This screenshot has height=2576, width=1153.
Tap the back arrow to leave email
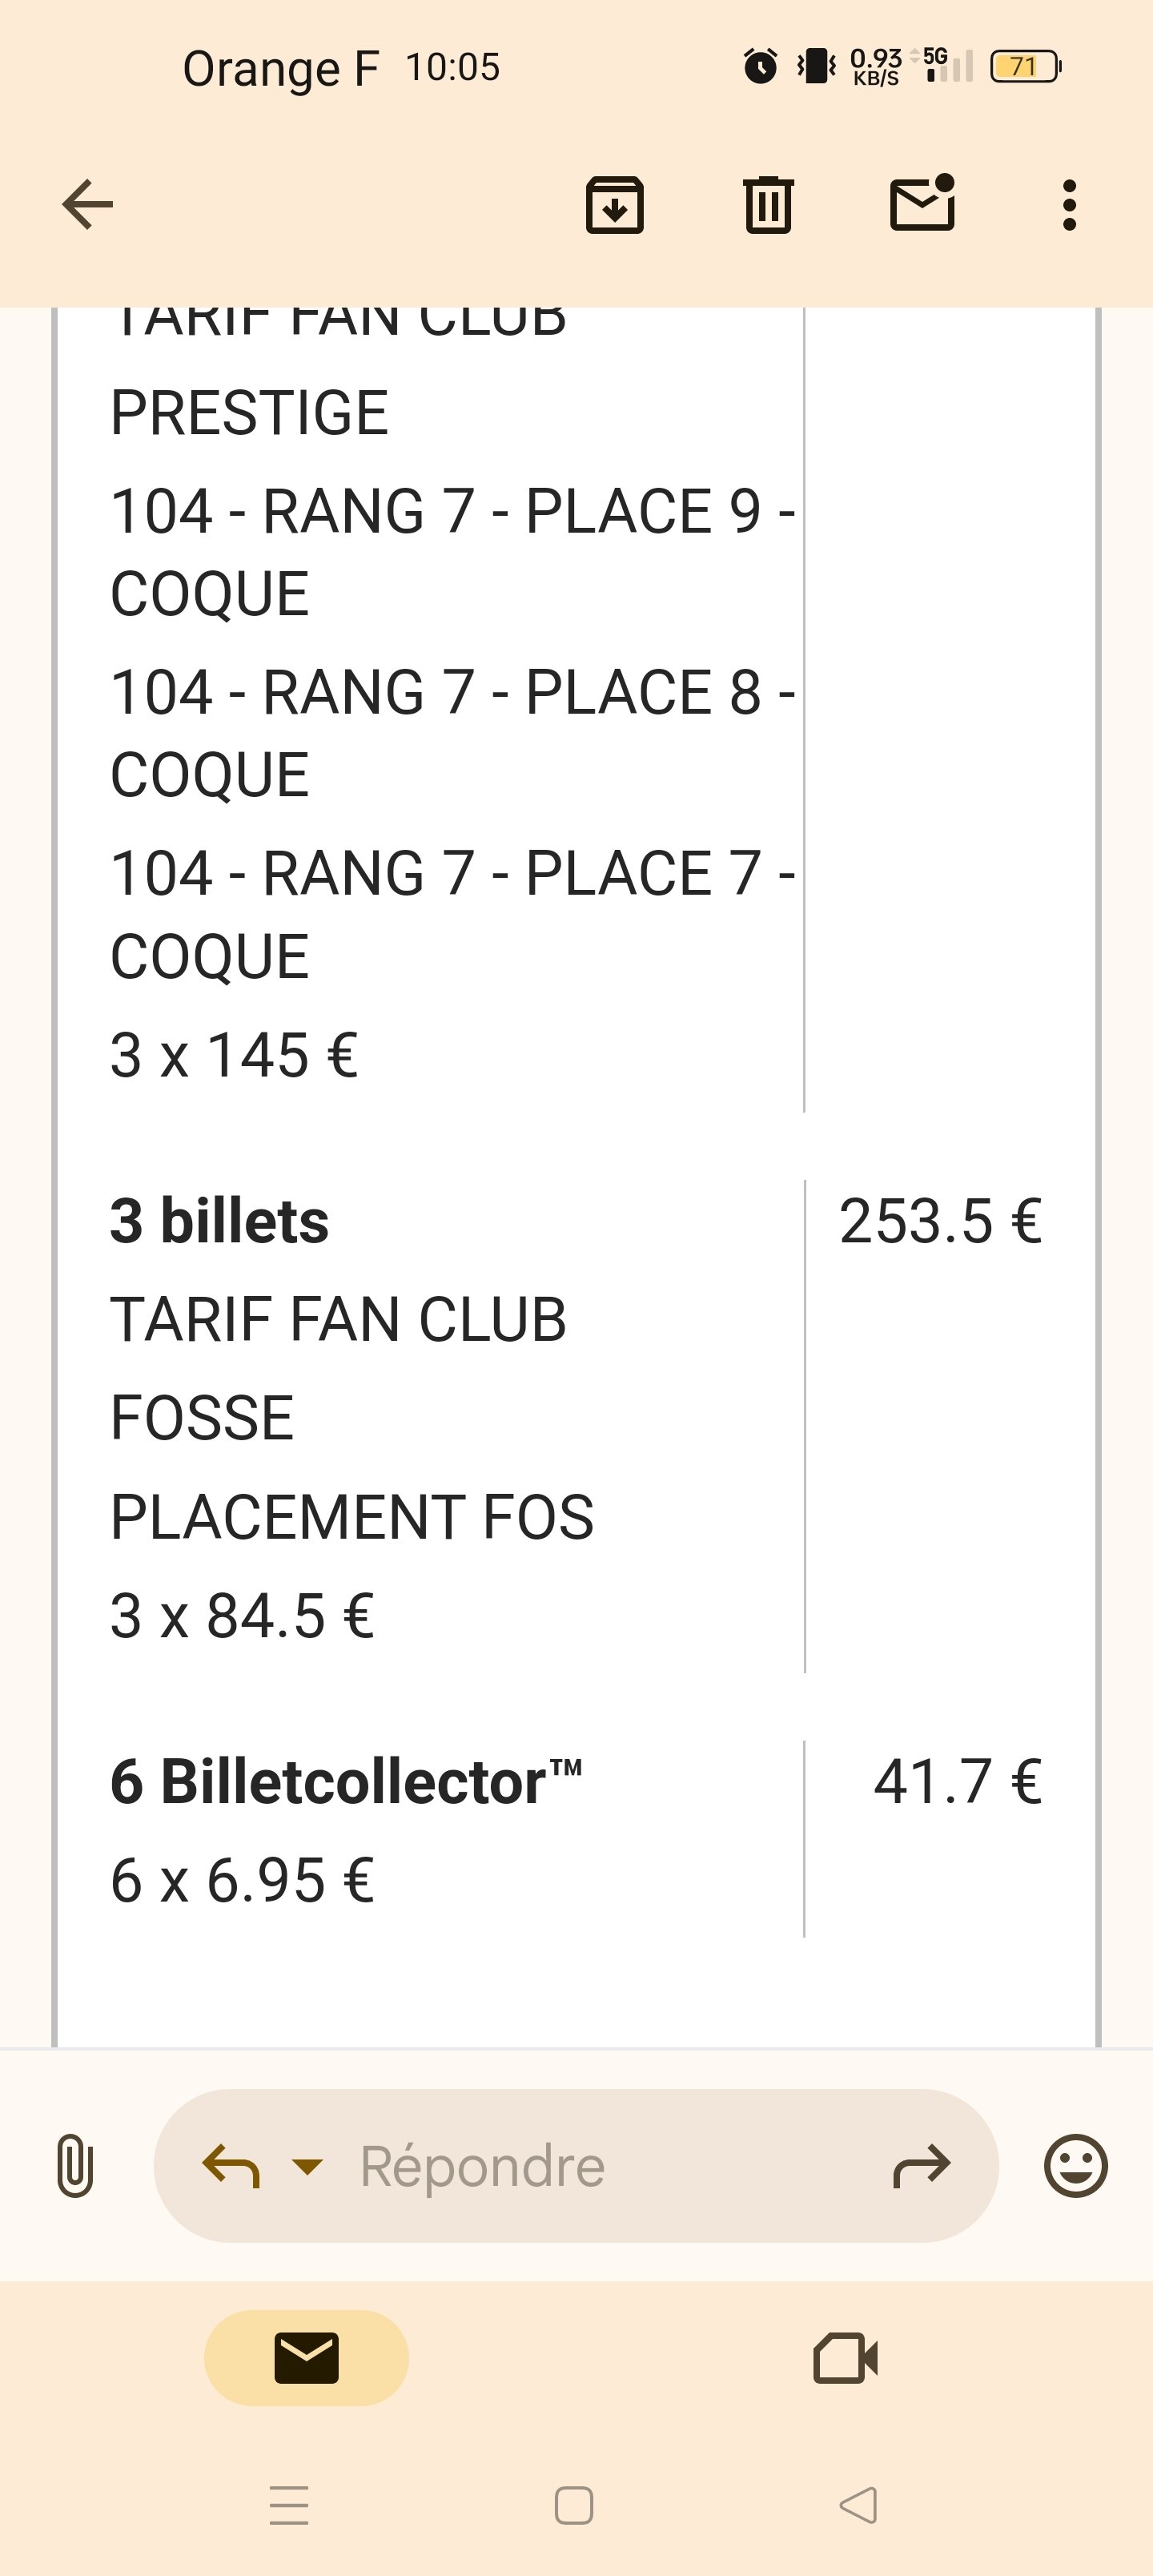click(x=88, y=205)
